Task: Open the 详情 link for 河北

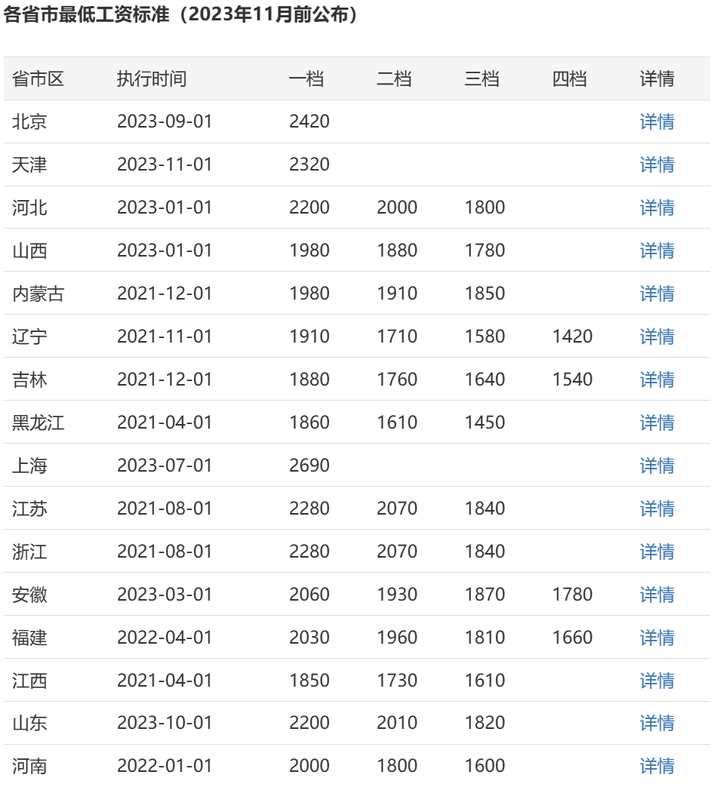Action: [x=656, y=207]
